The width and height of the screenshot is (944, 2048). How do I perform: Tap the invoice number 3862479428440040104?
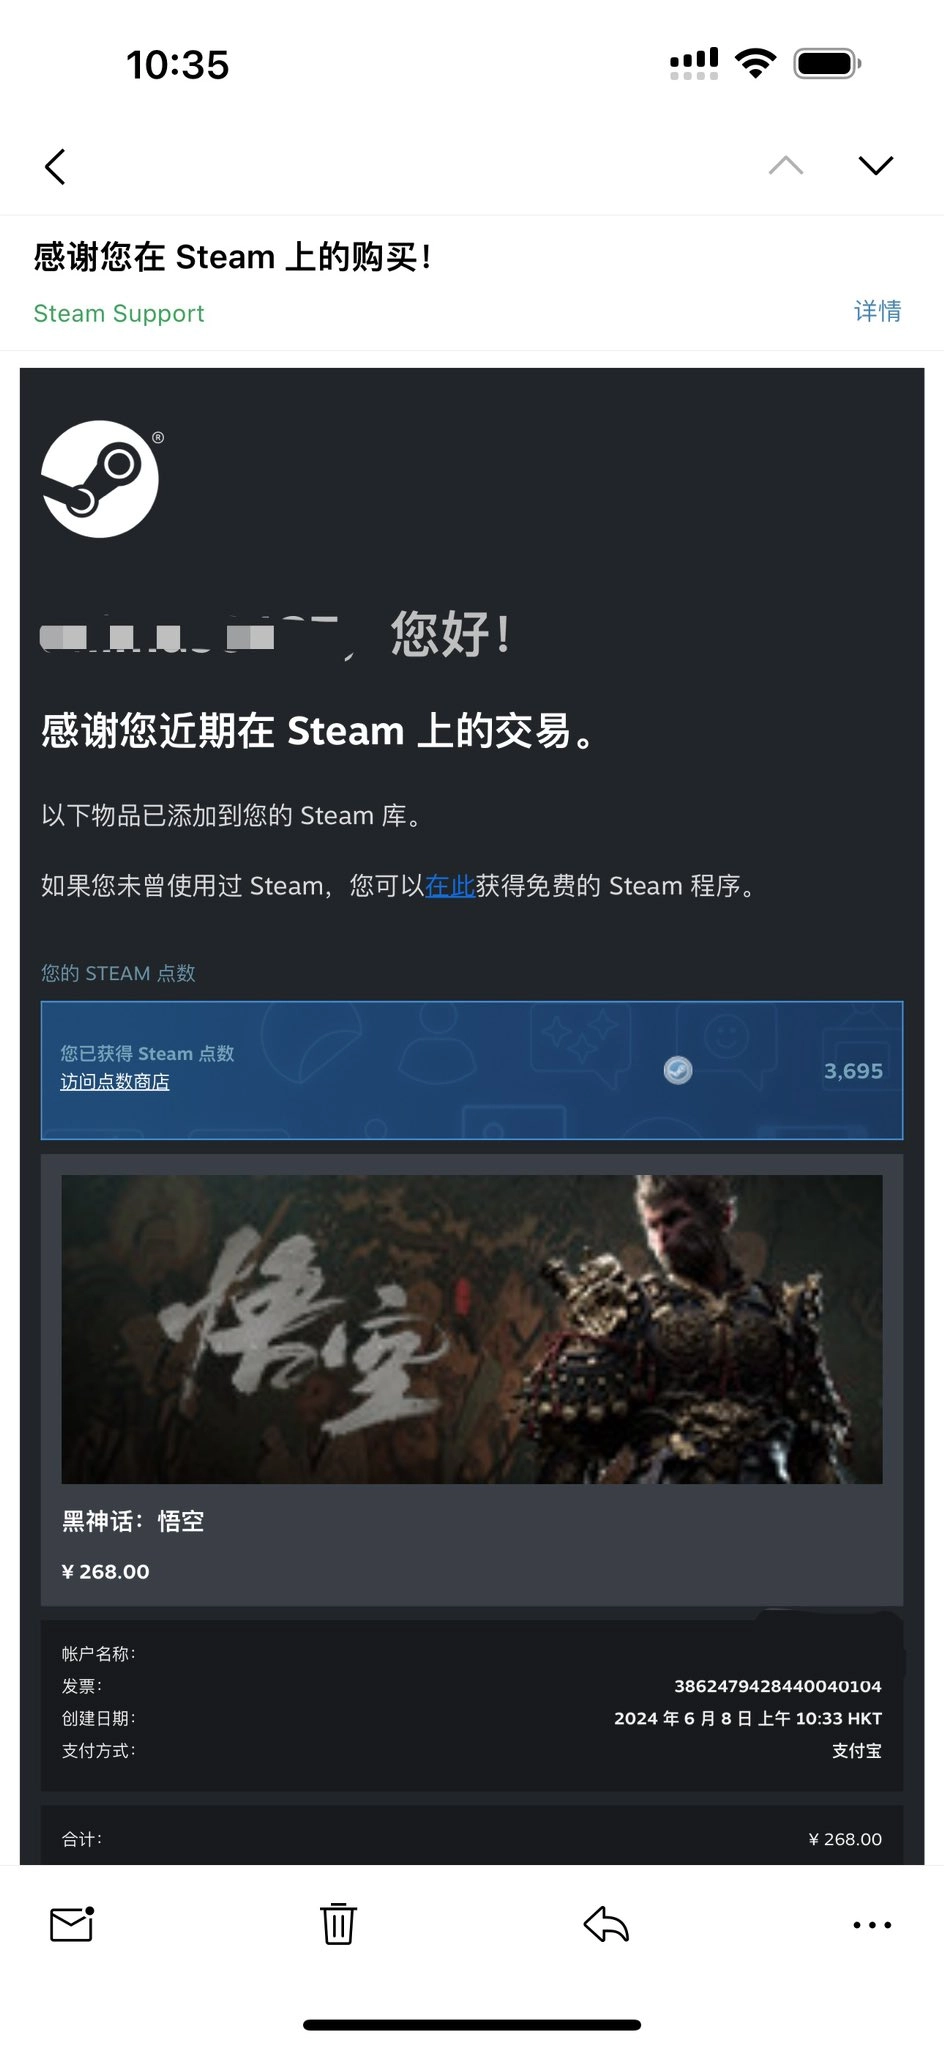[778, 1686]
